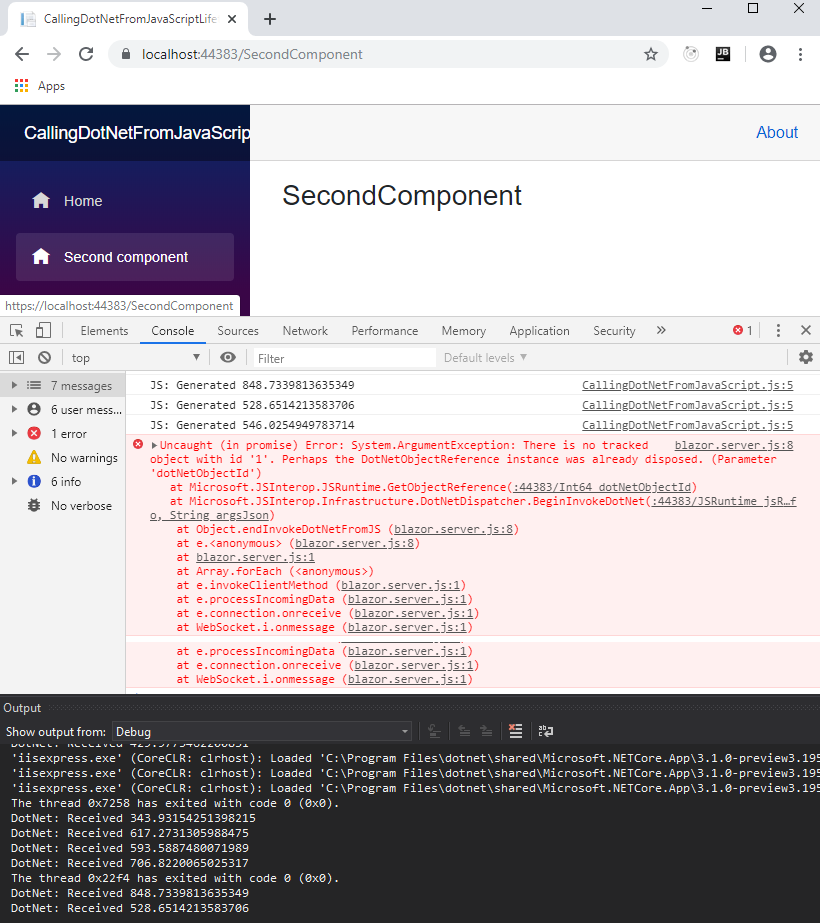The width and height of the screenshot is (820, 923).
Task: Open the JB extension icon
Action: [x=722, y=54]
